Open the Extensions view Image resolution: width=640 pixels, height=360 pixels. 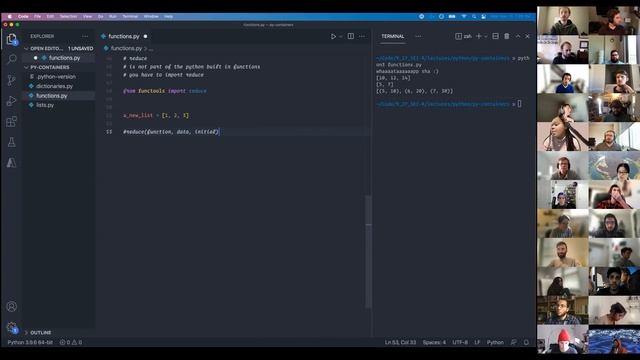click(x=11, y=122)
